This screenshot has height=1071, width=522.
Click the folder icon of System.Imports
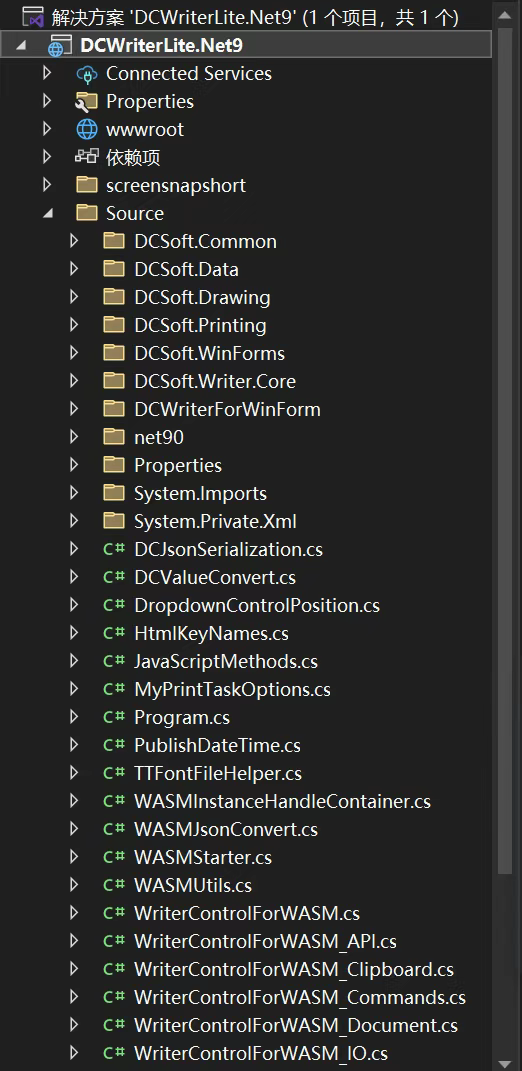[114, 493]
